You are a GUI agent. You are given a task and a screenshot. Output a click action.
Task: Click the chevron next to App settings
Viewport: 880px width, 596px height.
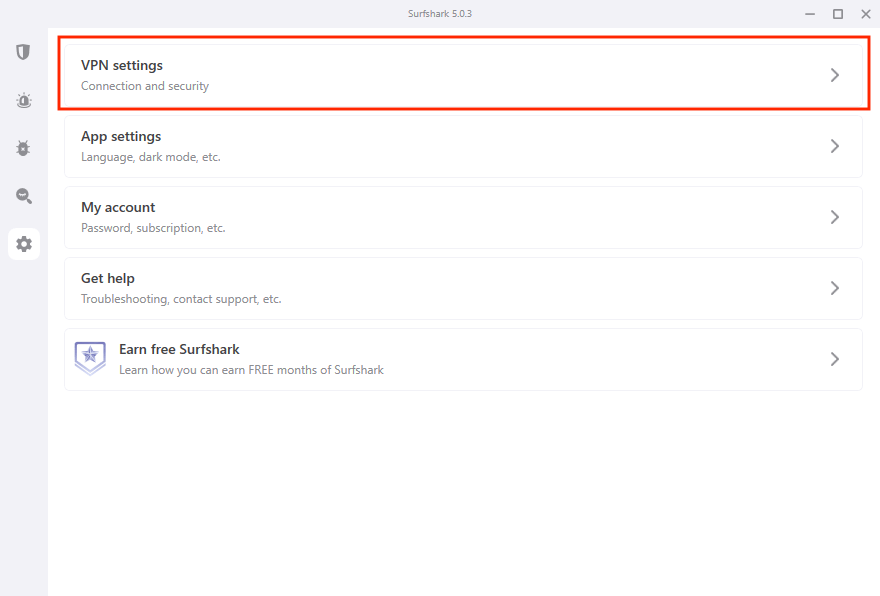point(835,145)
